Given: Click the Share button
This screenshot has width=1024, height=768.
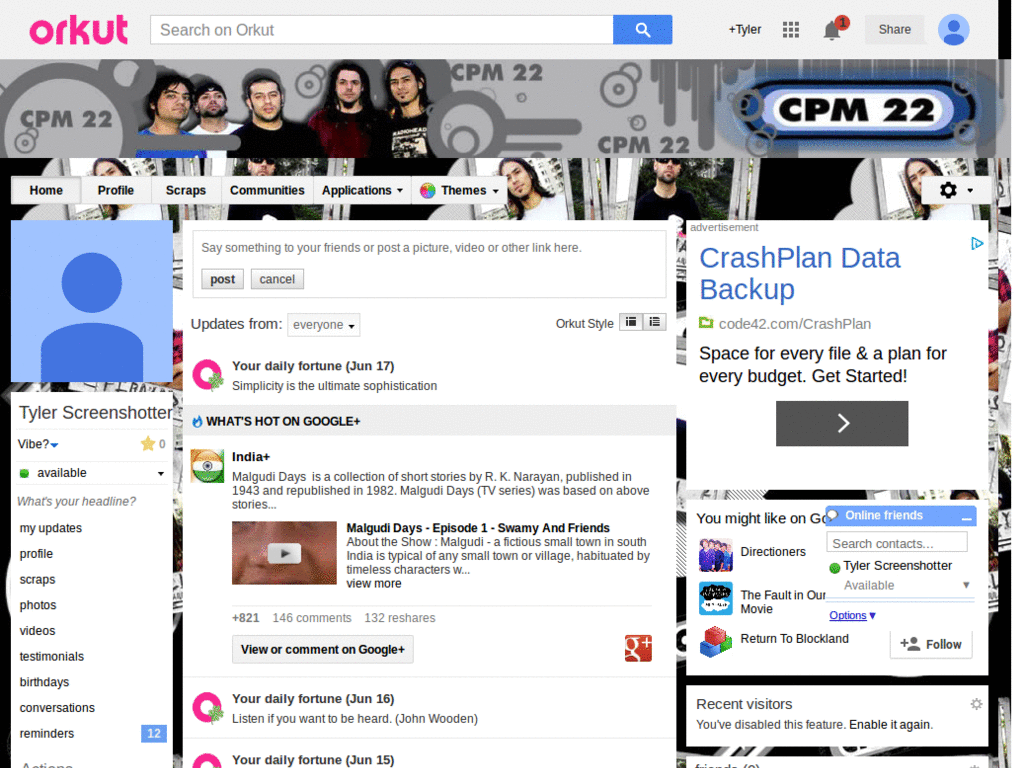Looking at the screenshot, I should point(894,29).
